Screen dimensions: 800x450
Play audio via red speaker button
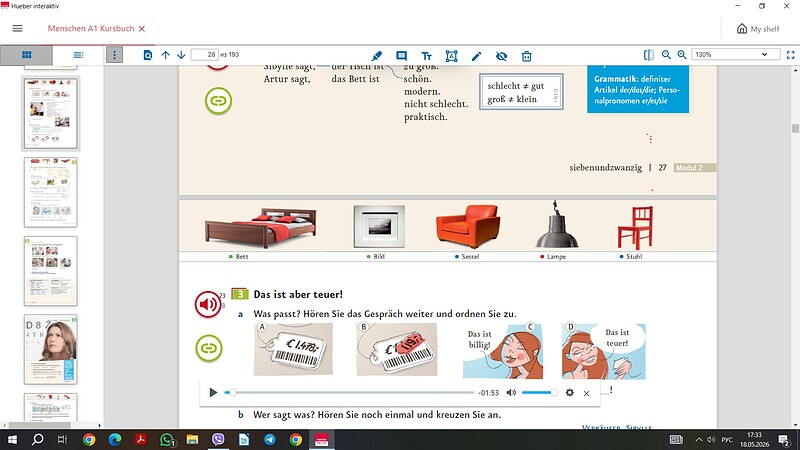[x=208, y=305]
